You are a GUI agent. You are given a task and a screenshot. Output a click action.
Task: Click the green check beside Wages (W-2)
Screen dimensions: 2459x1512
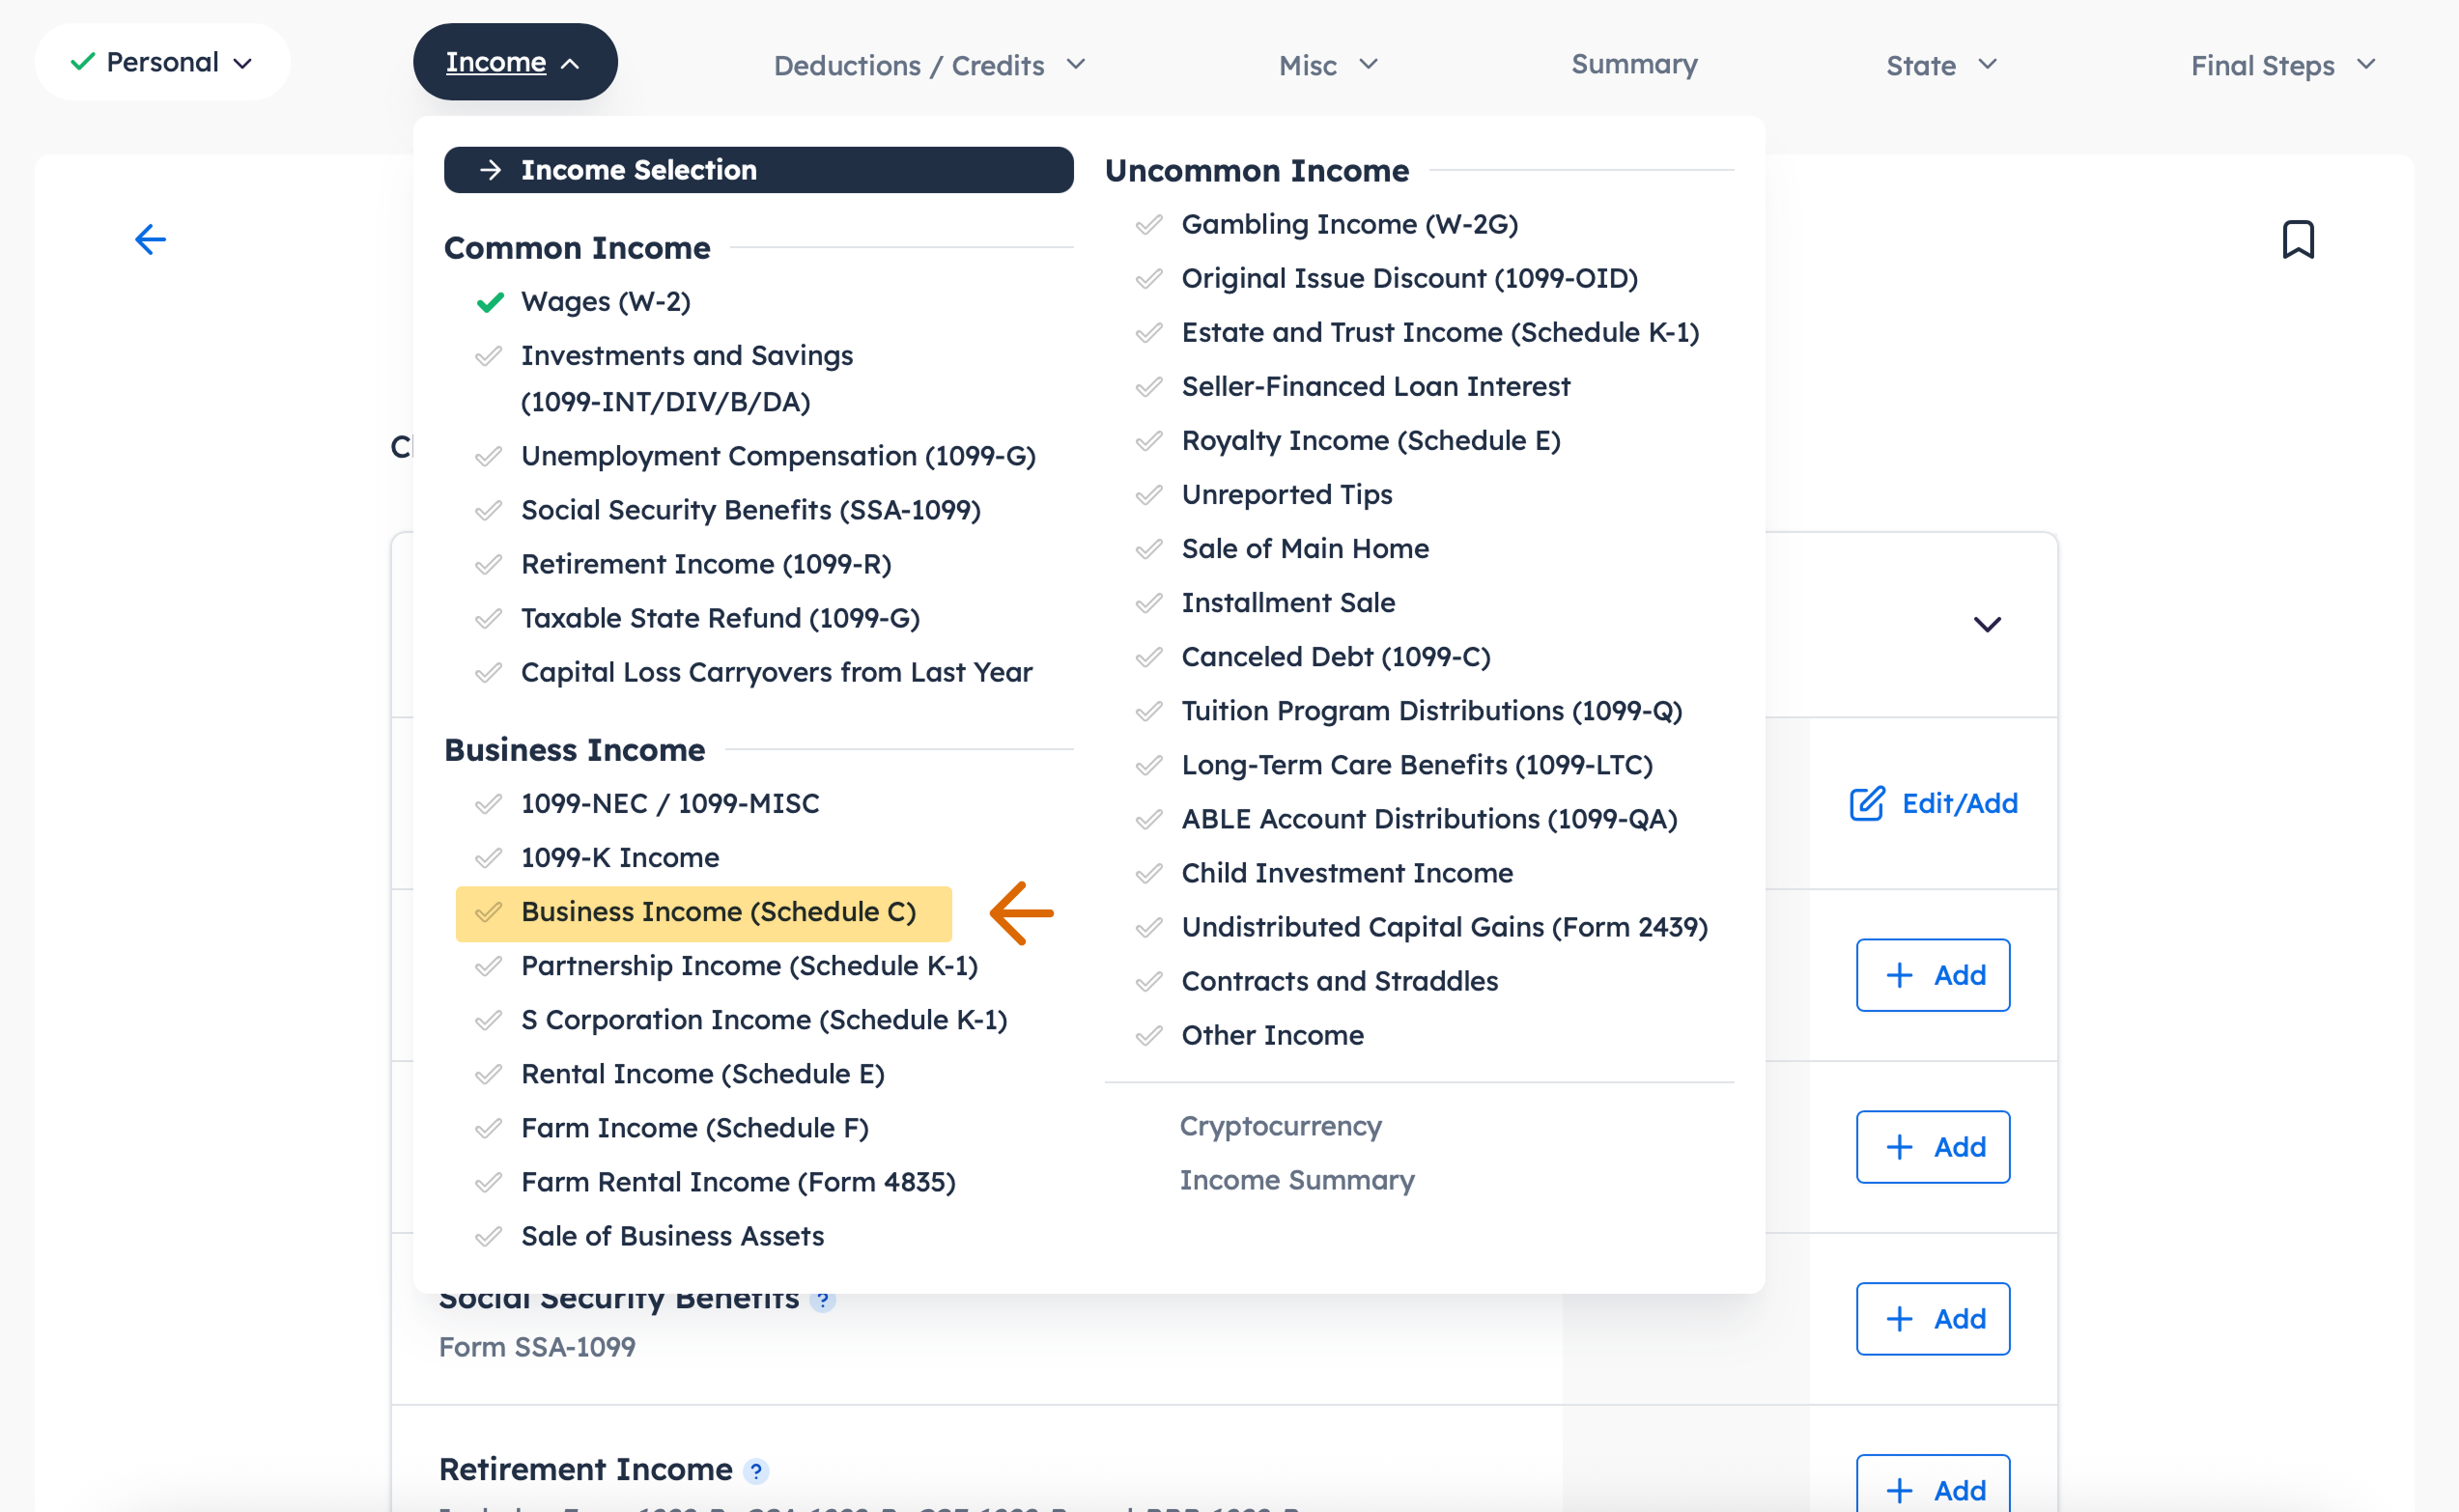[x=490, y=302]
